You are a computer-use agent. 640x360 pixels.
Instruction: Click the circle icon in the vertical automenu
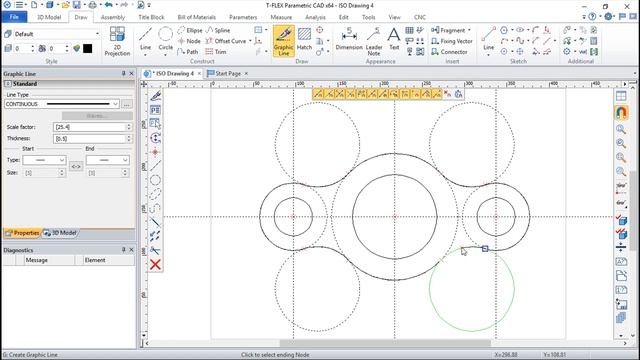155,180
